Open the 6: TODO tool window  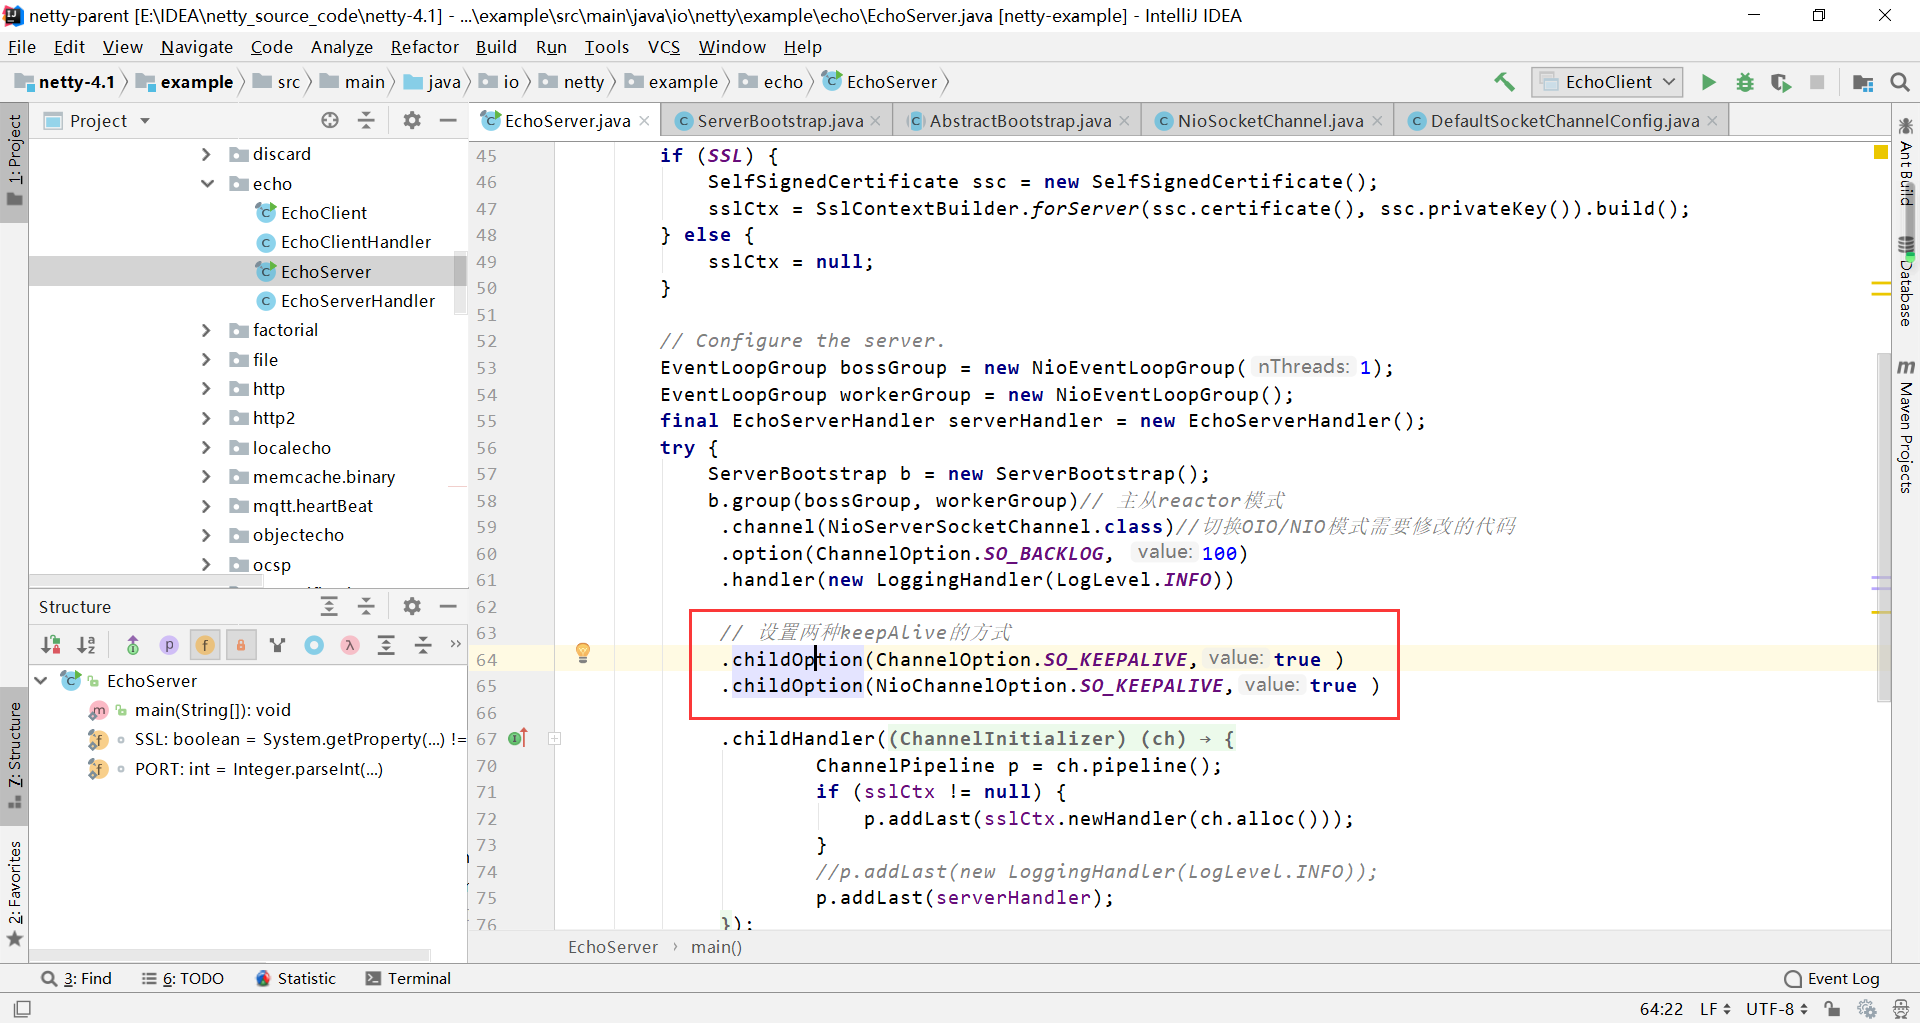point(183,978)
